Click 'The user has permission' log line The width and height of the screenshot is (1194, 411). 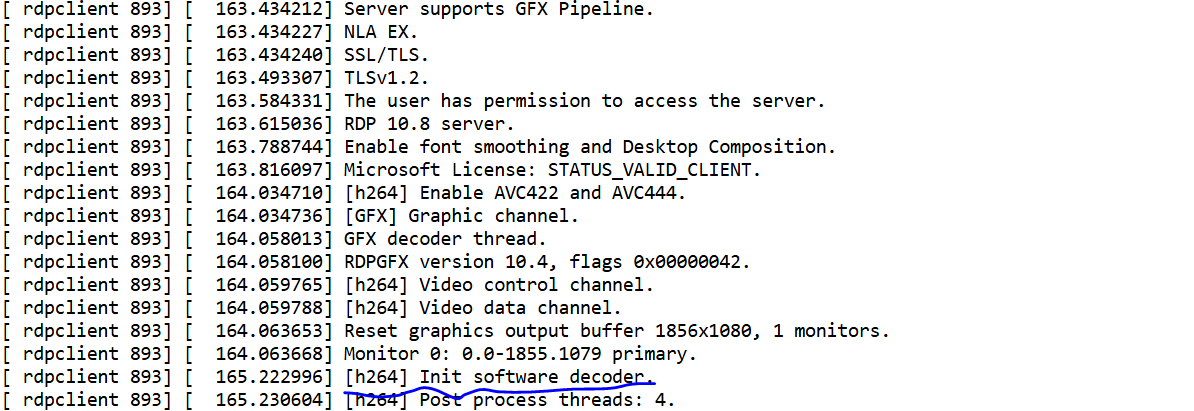click(585, 101)
